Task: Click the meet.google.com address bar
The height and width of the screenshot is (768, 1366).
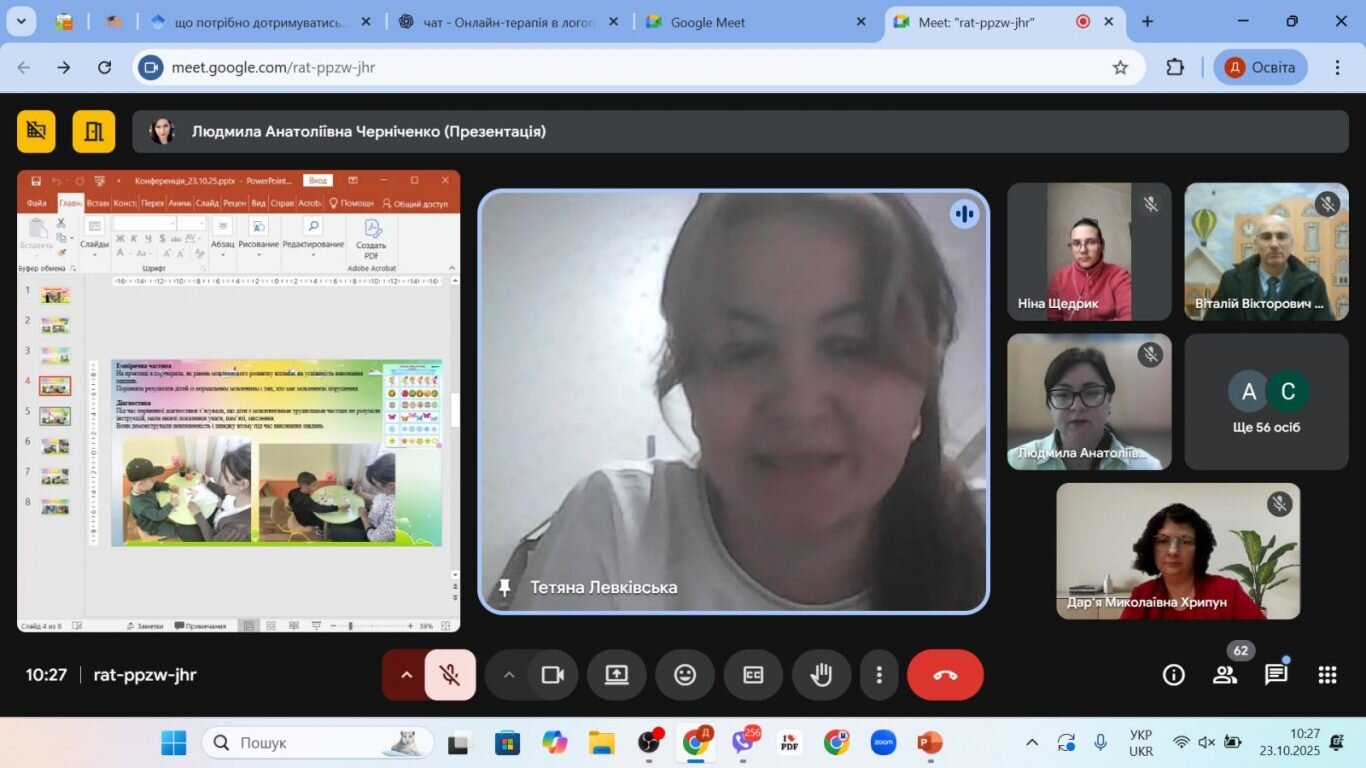Action: tap(620, 67)
